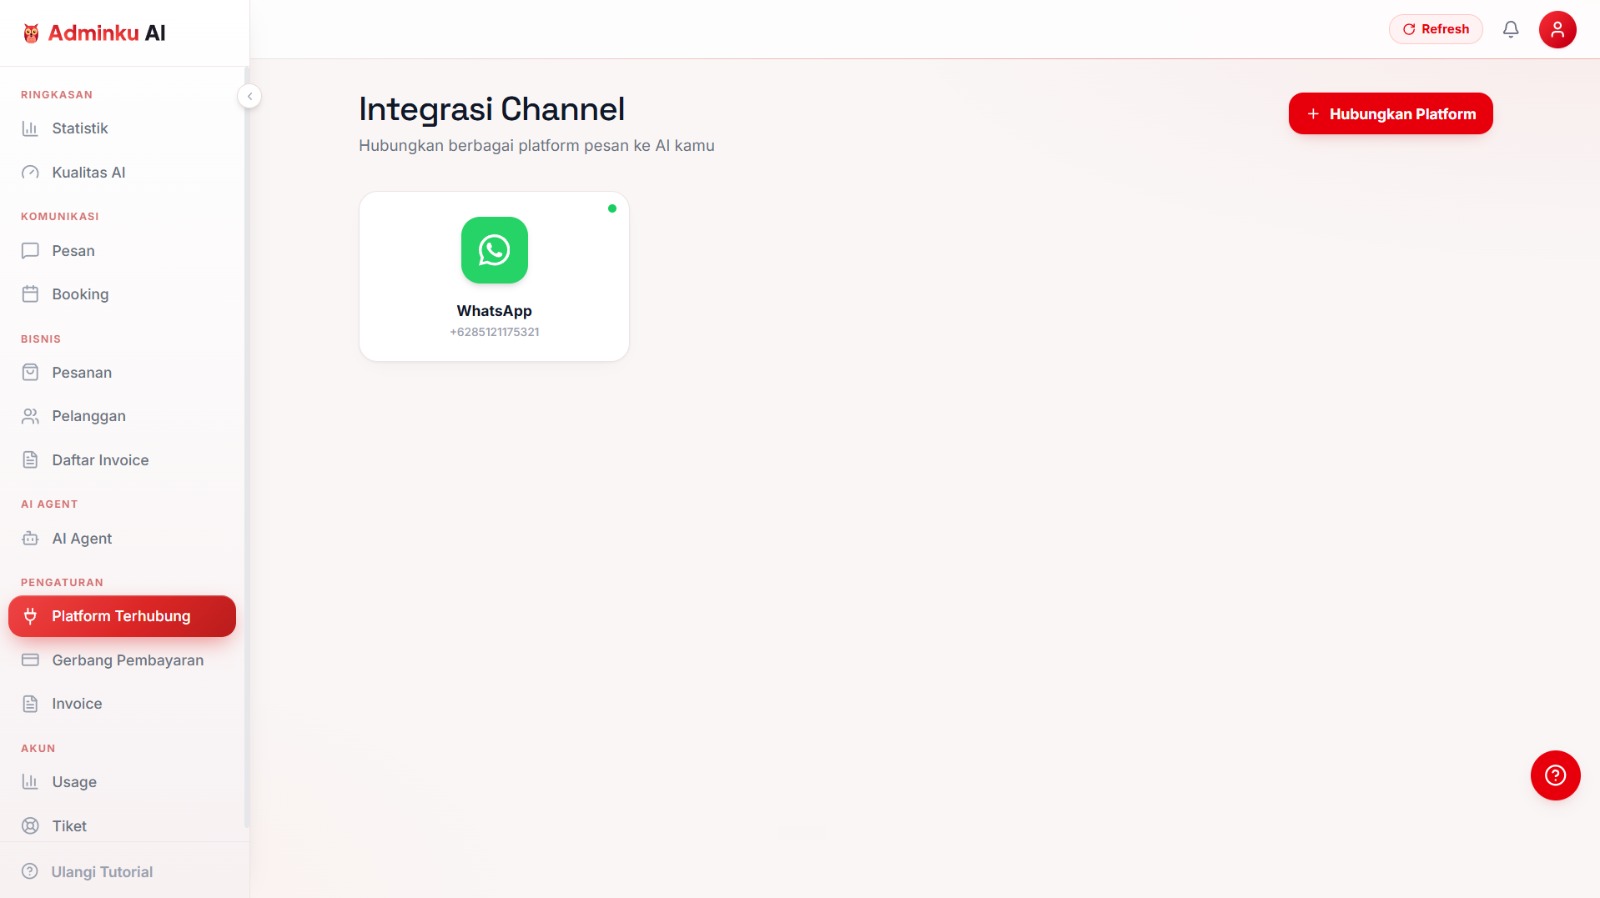Click the AI Agent robot icon
The height and width of the screenshot is (898, 1600).
pos(30,538)
